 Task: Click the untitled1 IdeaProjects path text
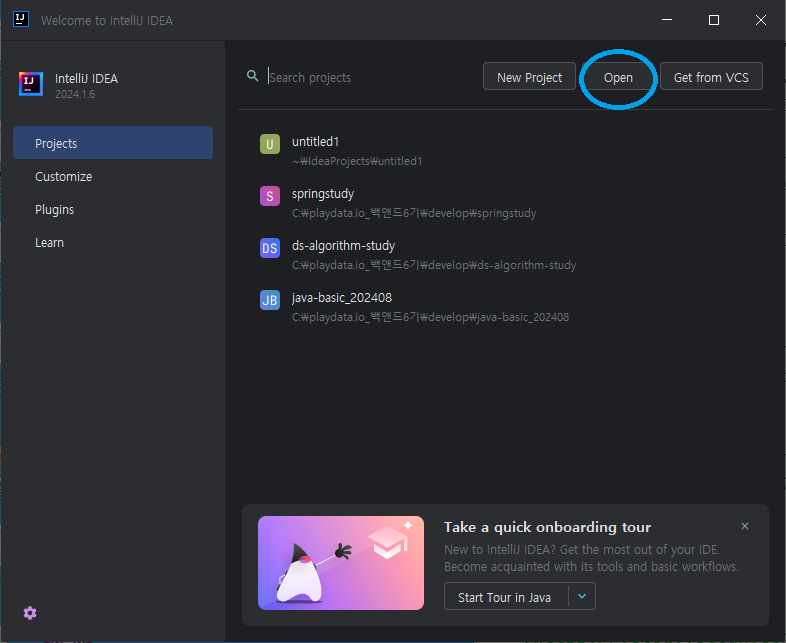(x=357, y=161)
